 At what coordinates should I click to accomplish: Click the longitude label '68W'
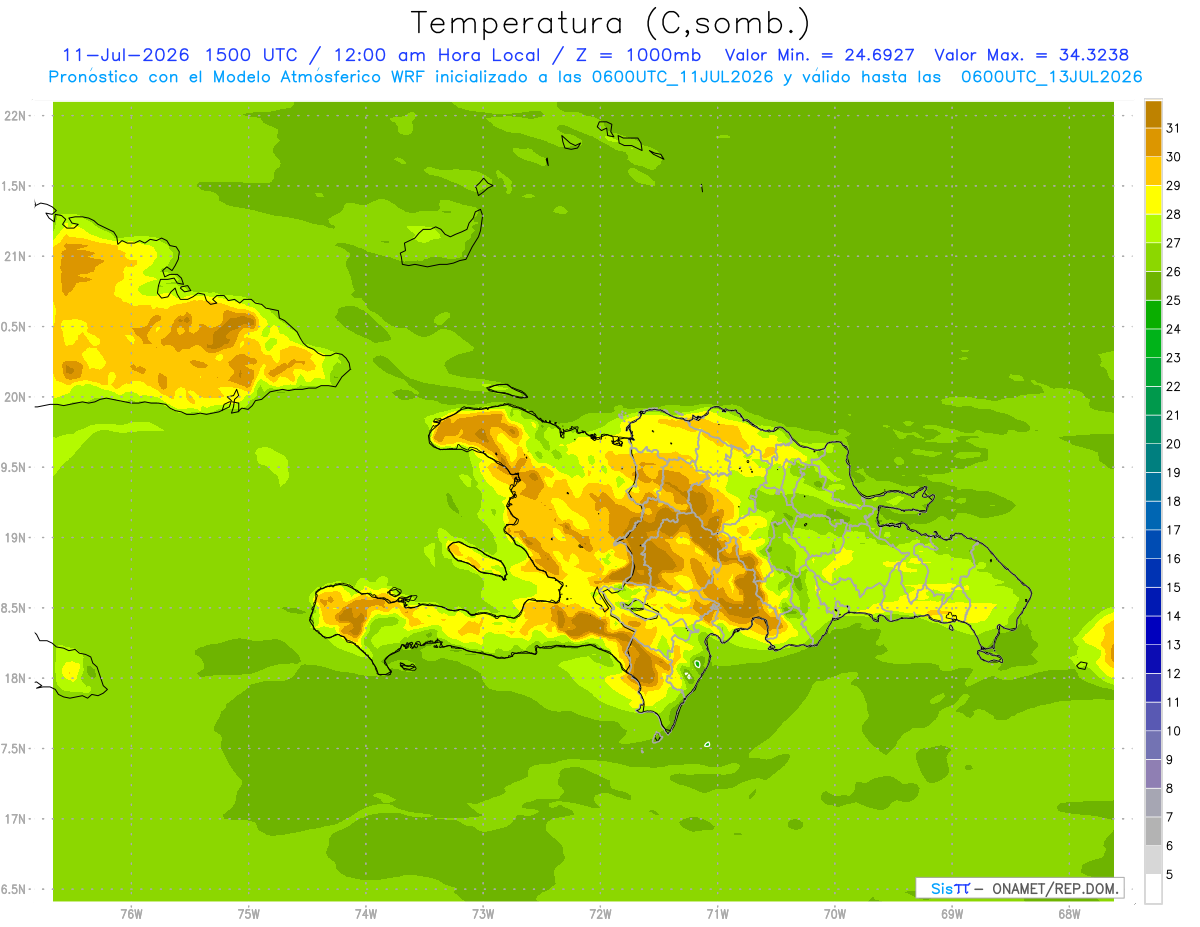coord(1069,914)
